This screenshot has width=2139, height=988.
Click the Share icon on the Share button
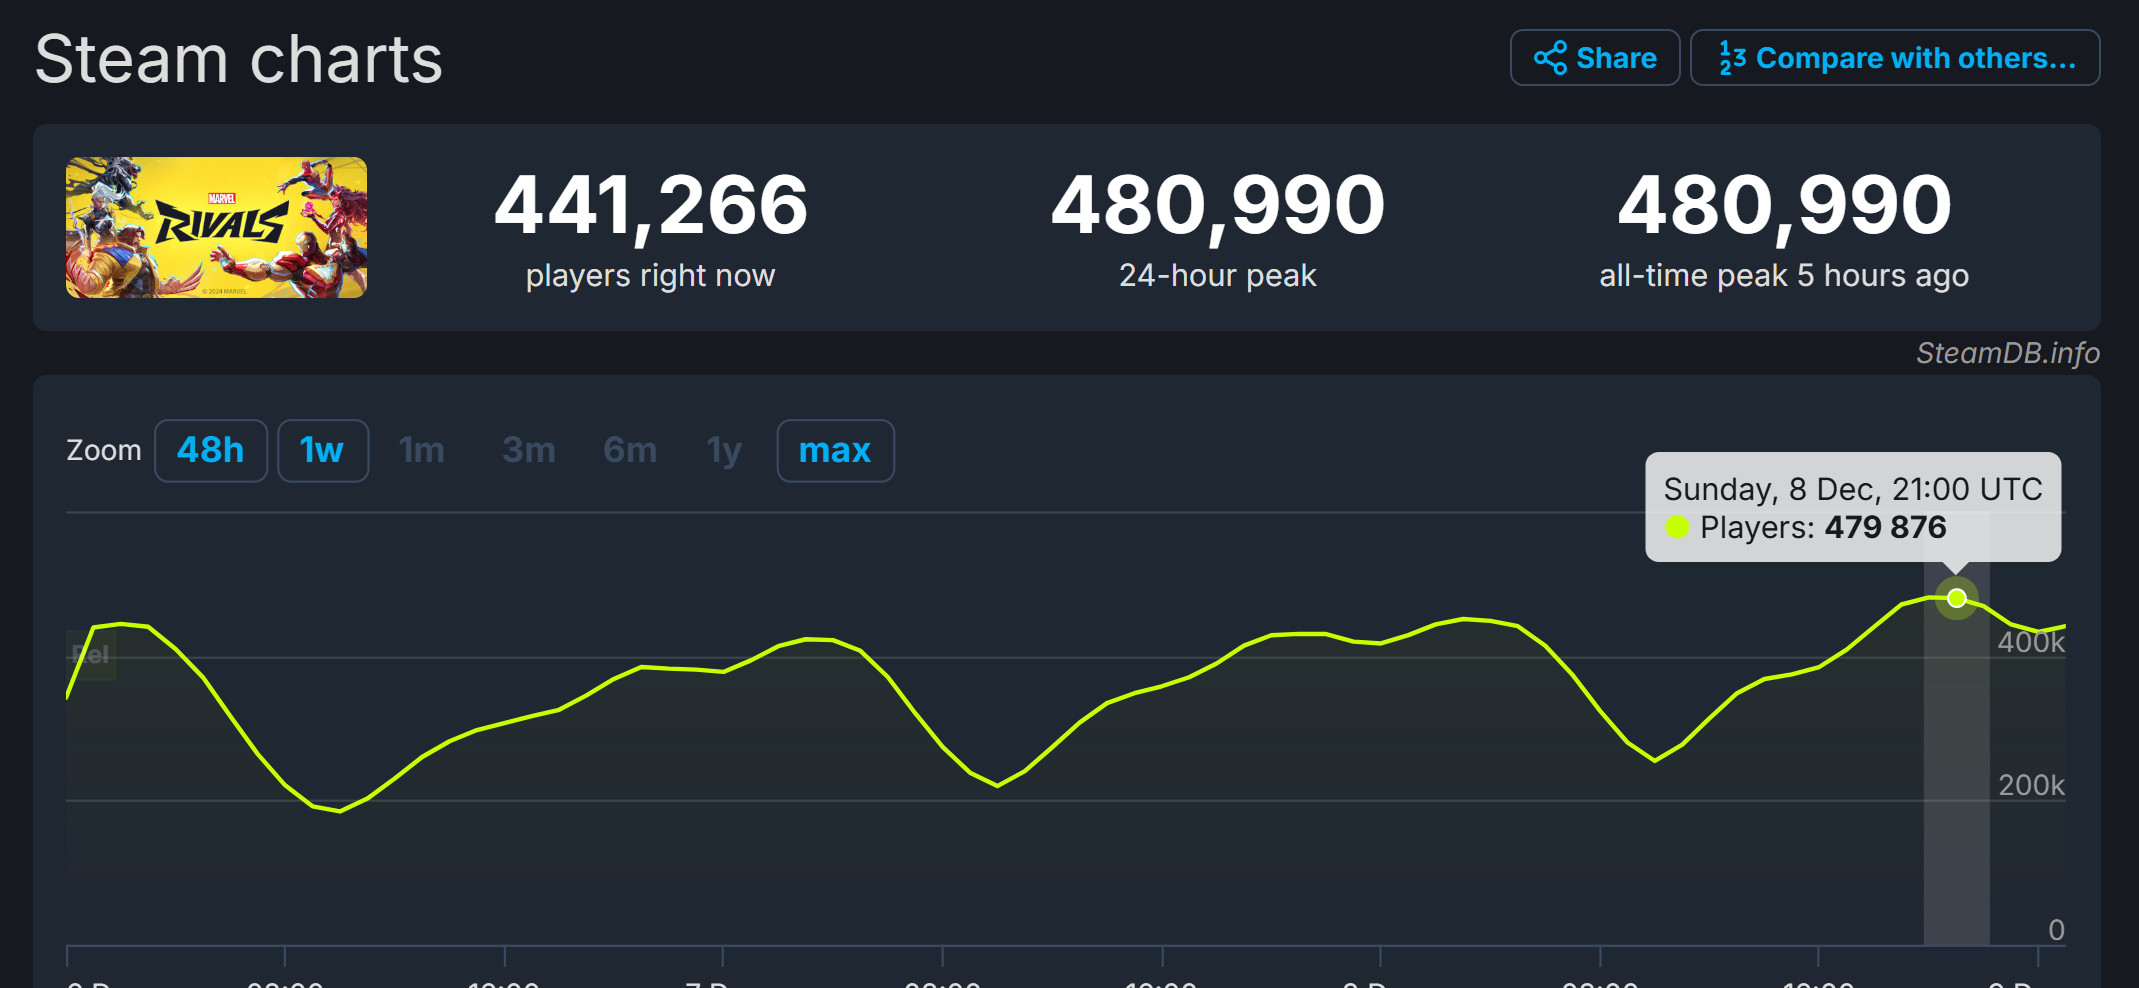tap(1549, 57)
